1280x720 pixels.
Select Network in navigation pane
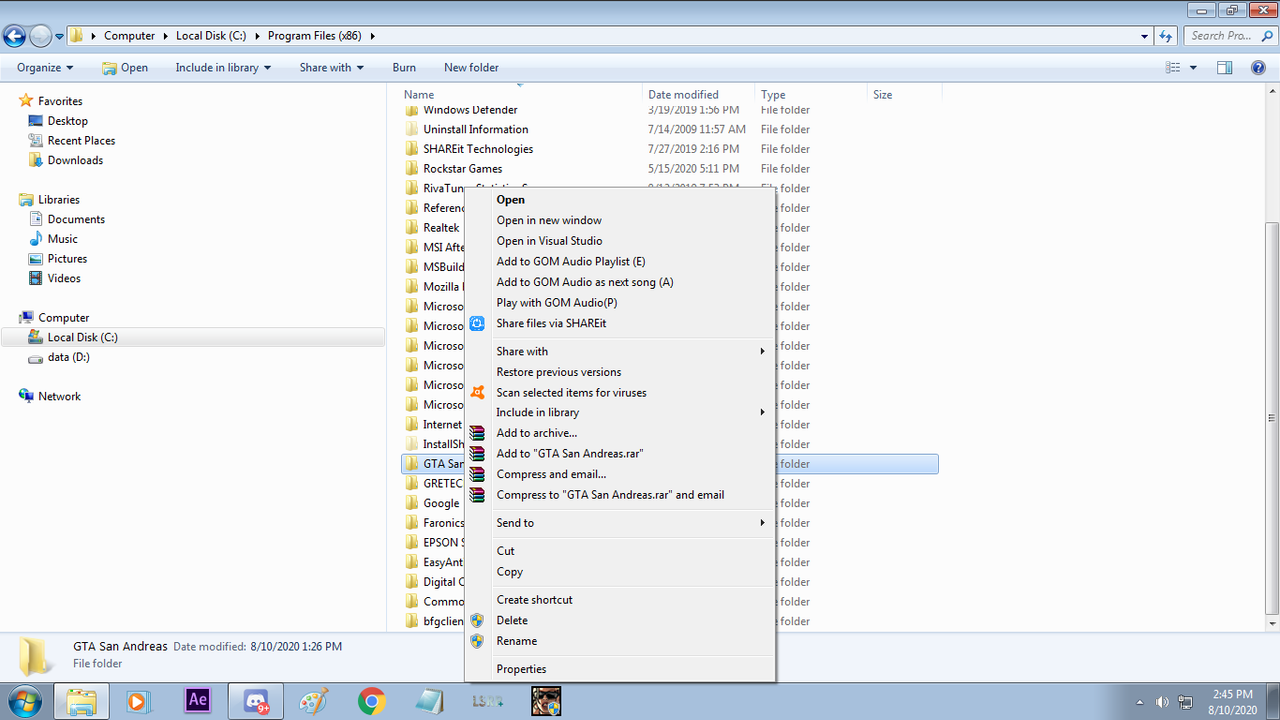pos(59,396)
